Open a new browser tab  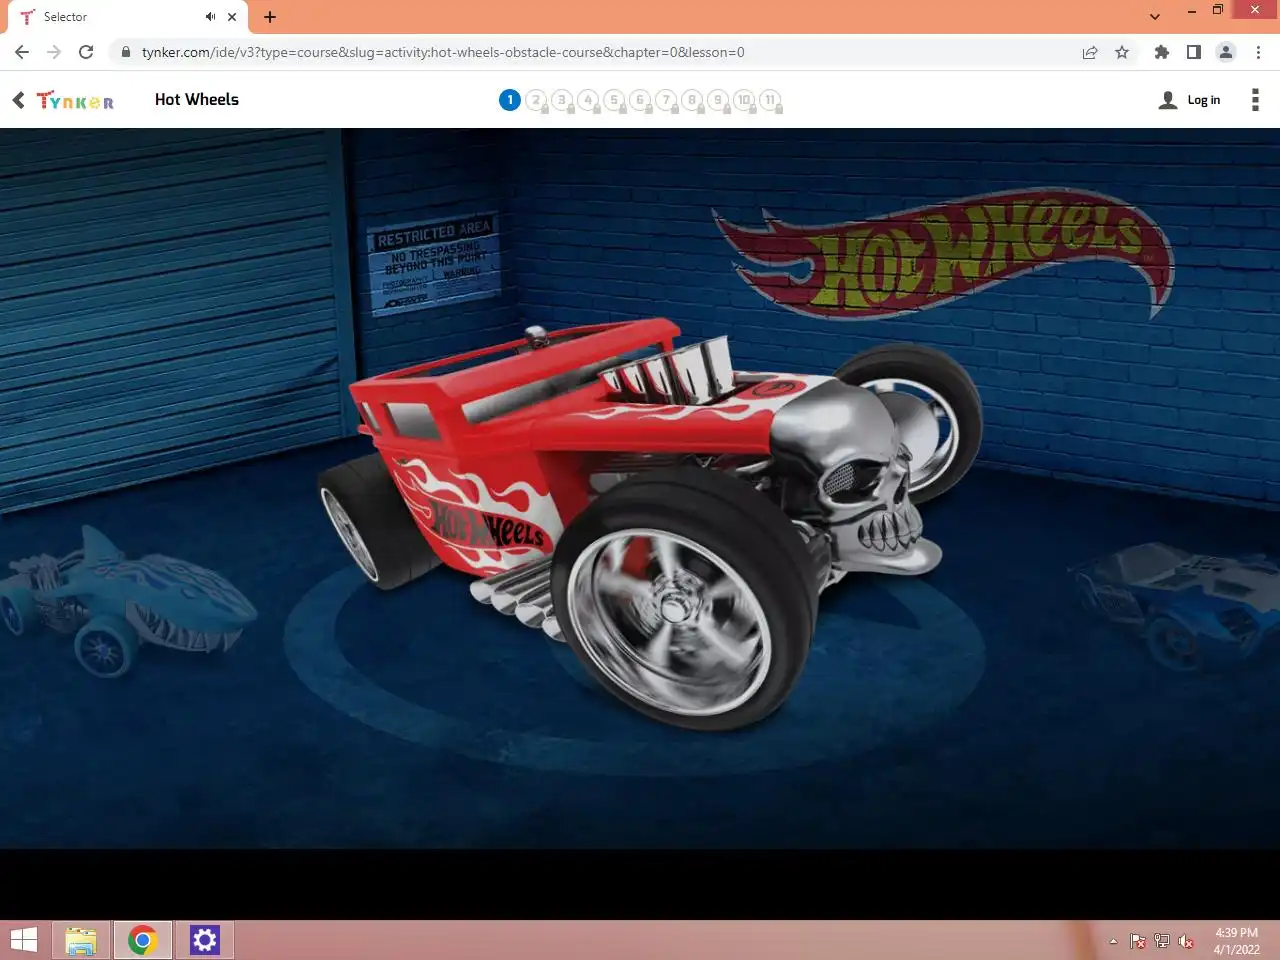click(270, 17)
